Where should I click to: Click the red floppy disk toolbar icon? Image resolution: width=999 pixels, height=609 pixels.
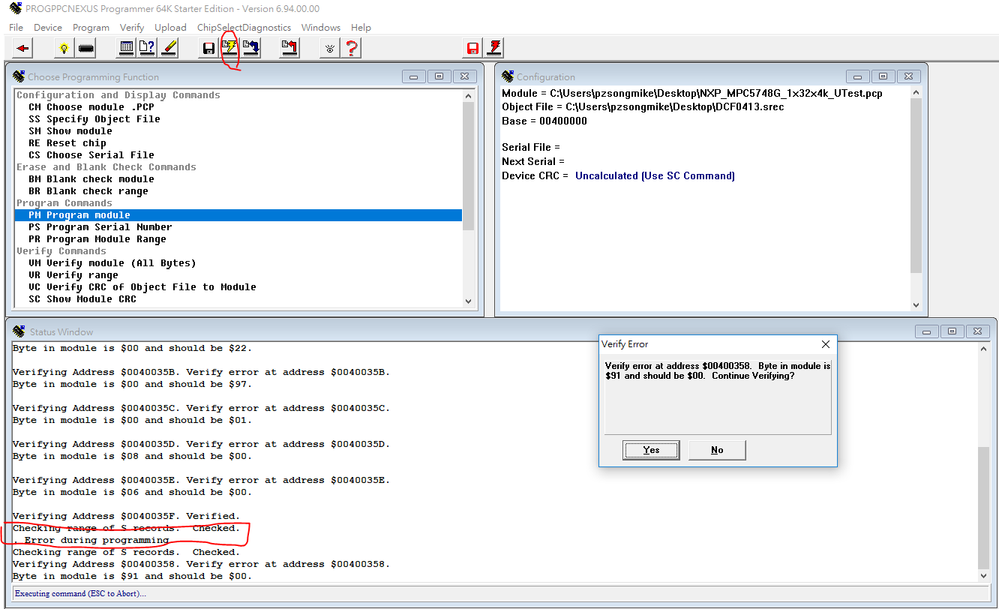tap(473, 48)
